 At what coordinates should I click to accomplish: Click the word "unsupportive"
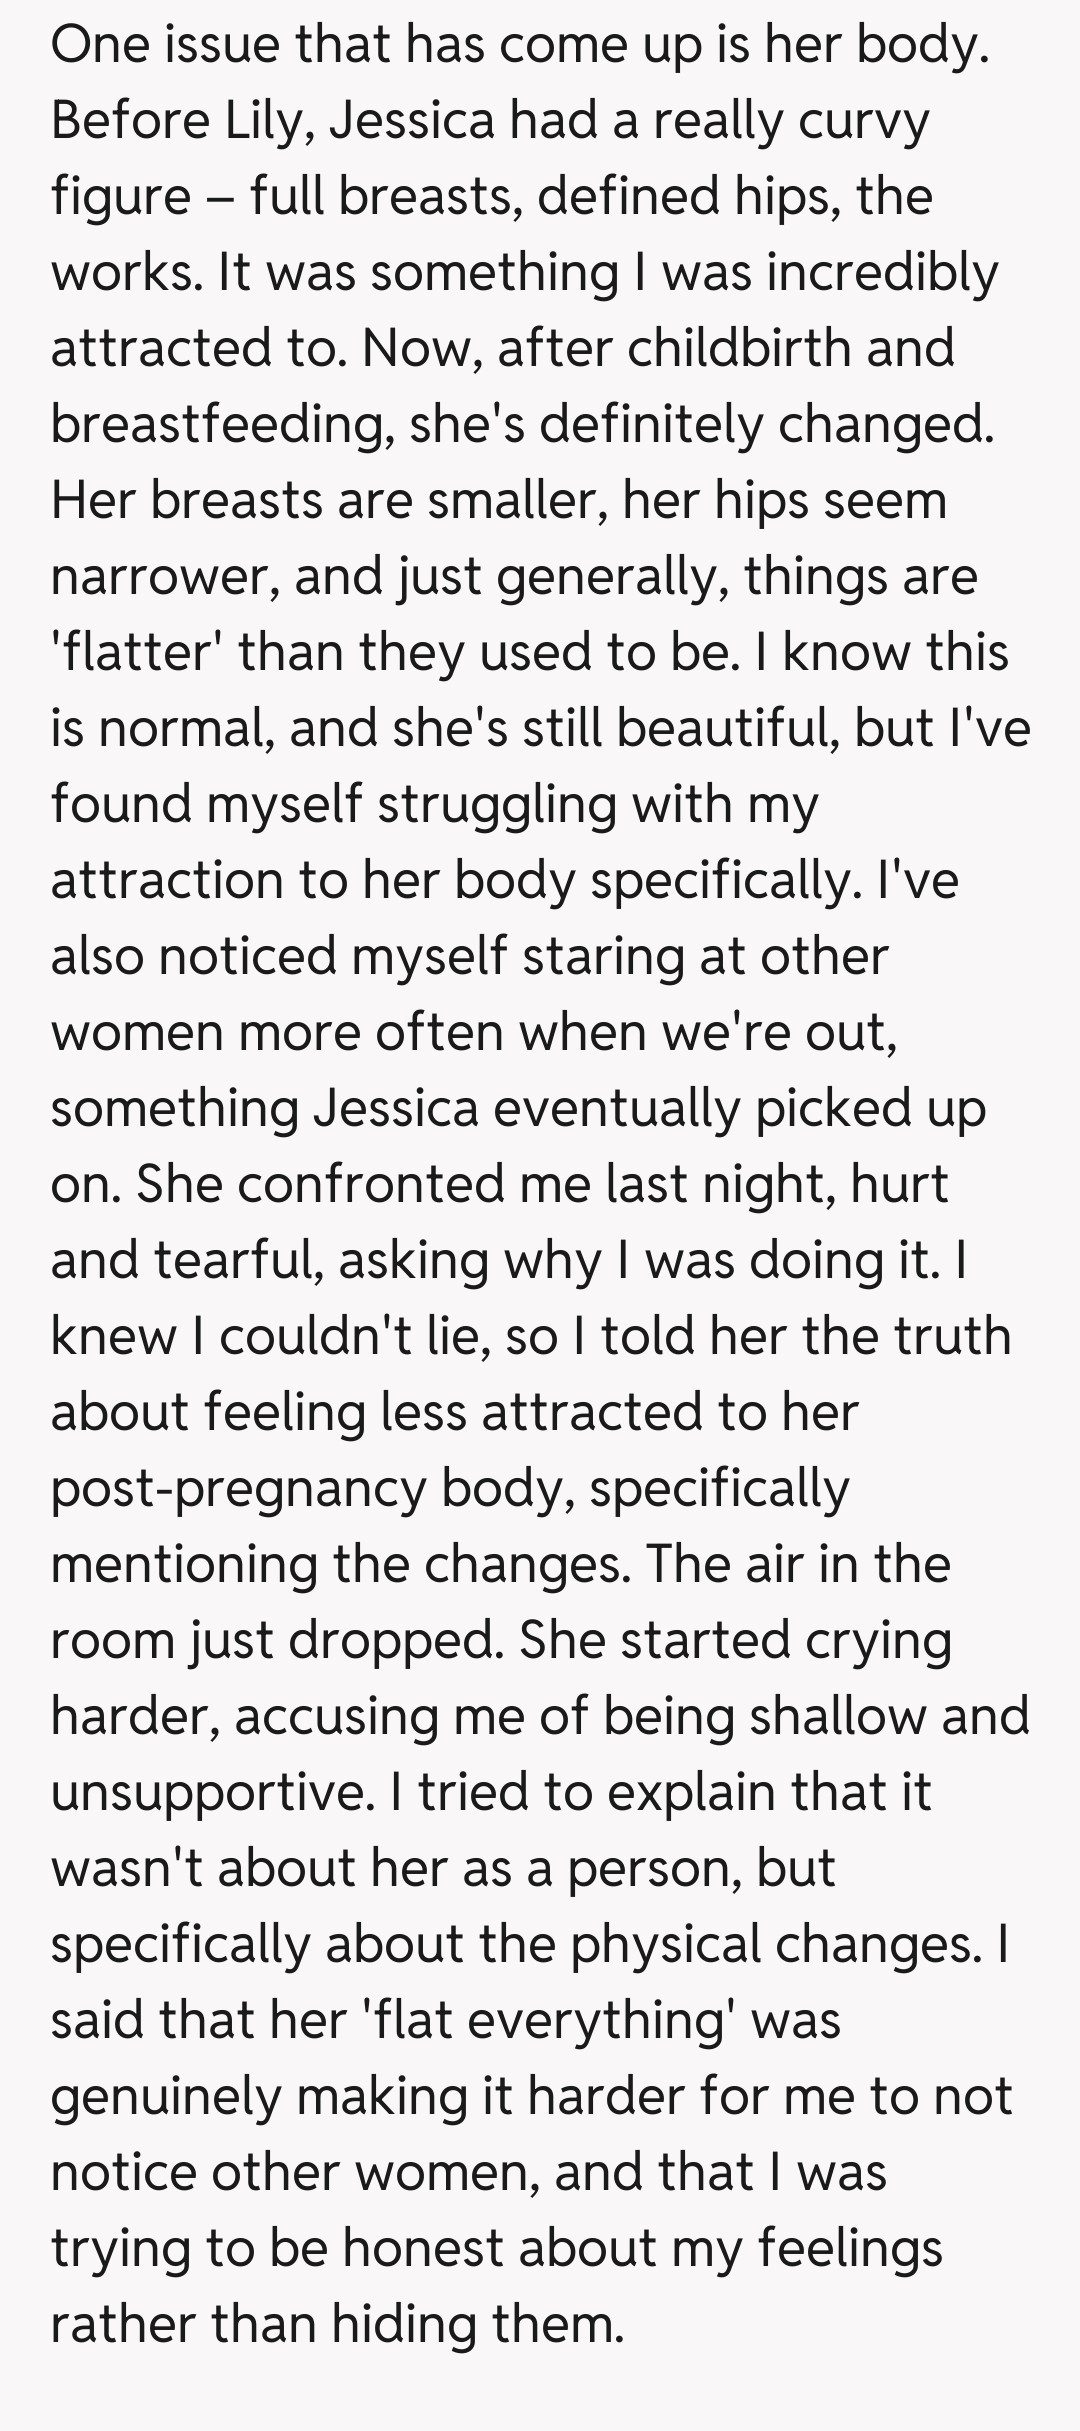point(208,1792)
